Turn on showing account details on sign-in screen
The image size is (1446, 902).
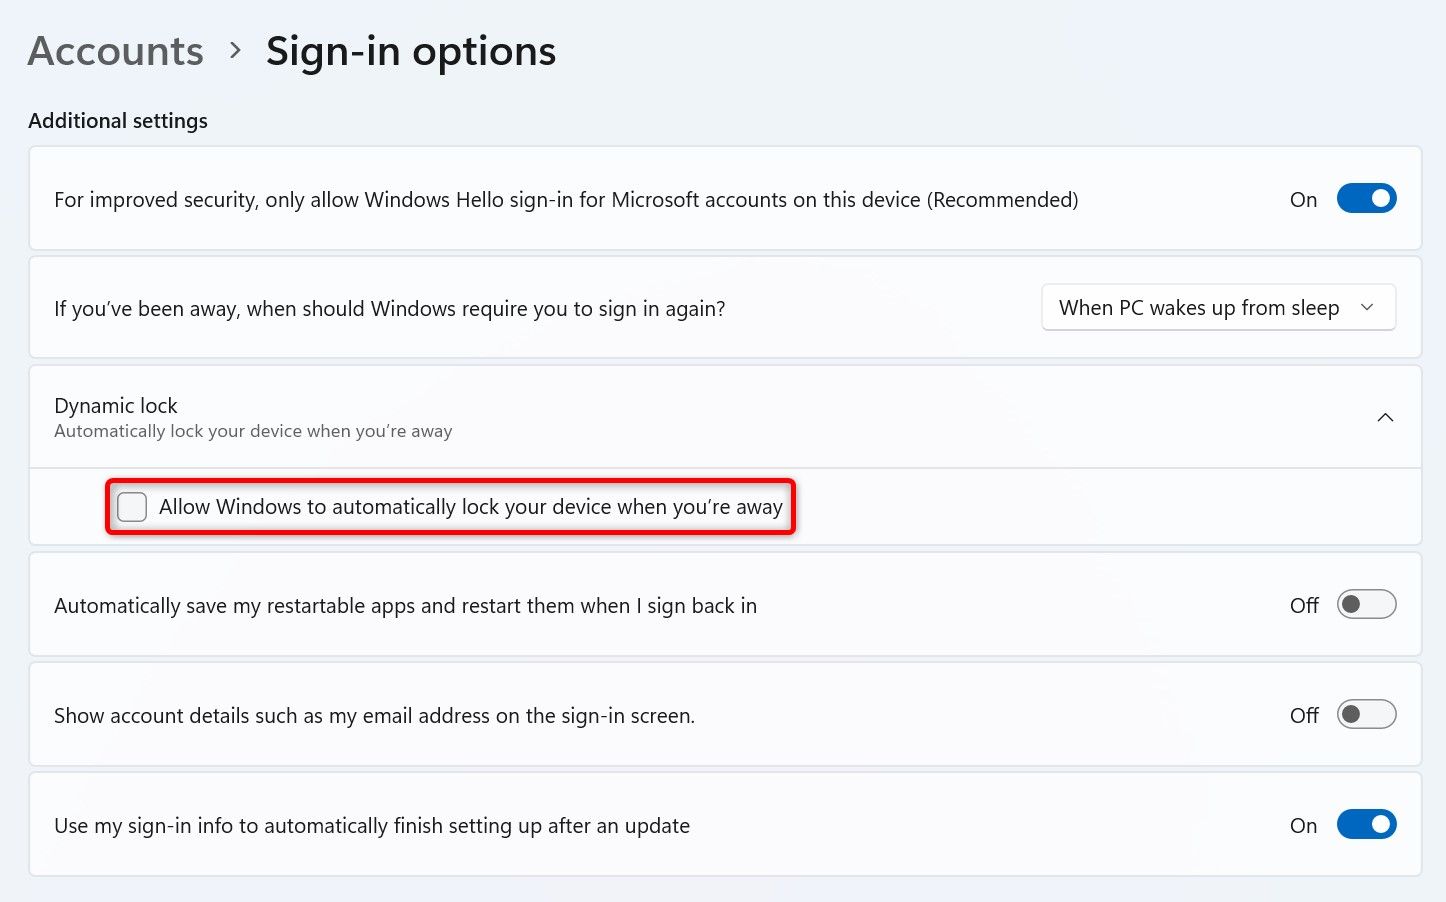1366,714
